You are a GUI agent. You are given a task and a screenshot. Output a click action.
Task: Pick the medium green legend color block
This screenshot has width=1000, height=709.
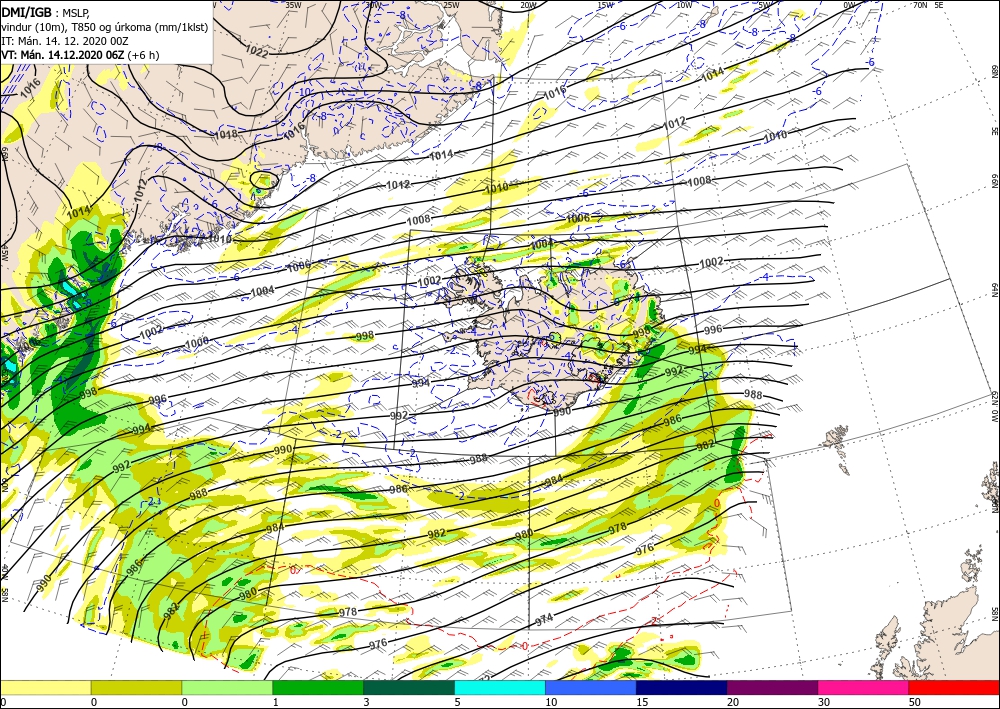(318, 687)
